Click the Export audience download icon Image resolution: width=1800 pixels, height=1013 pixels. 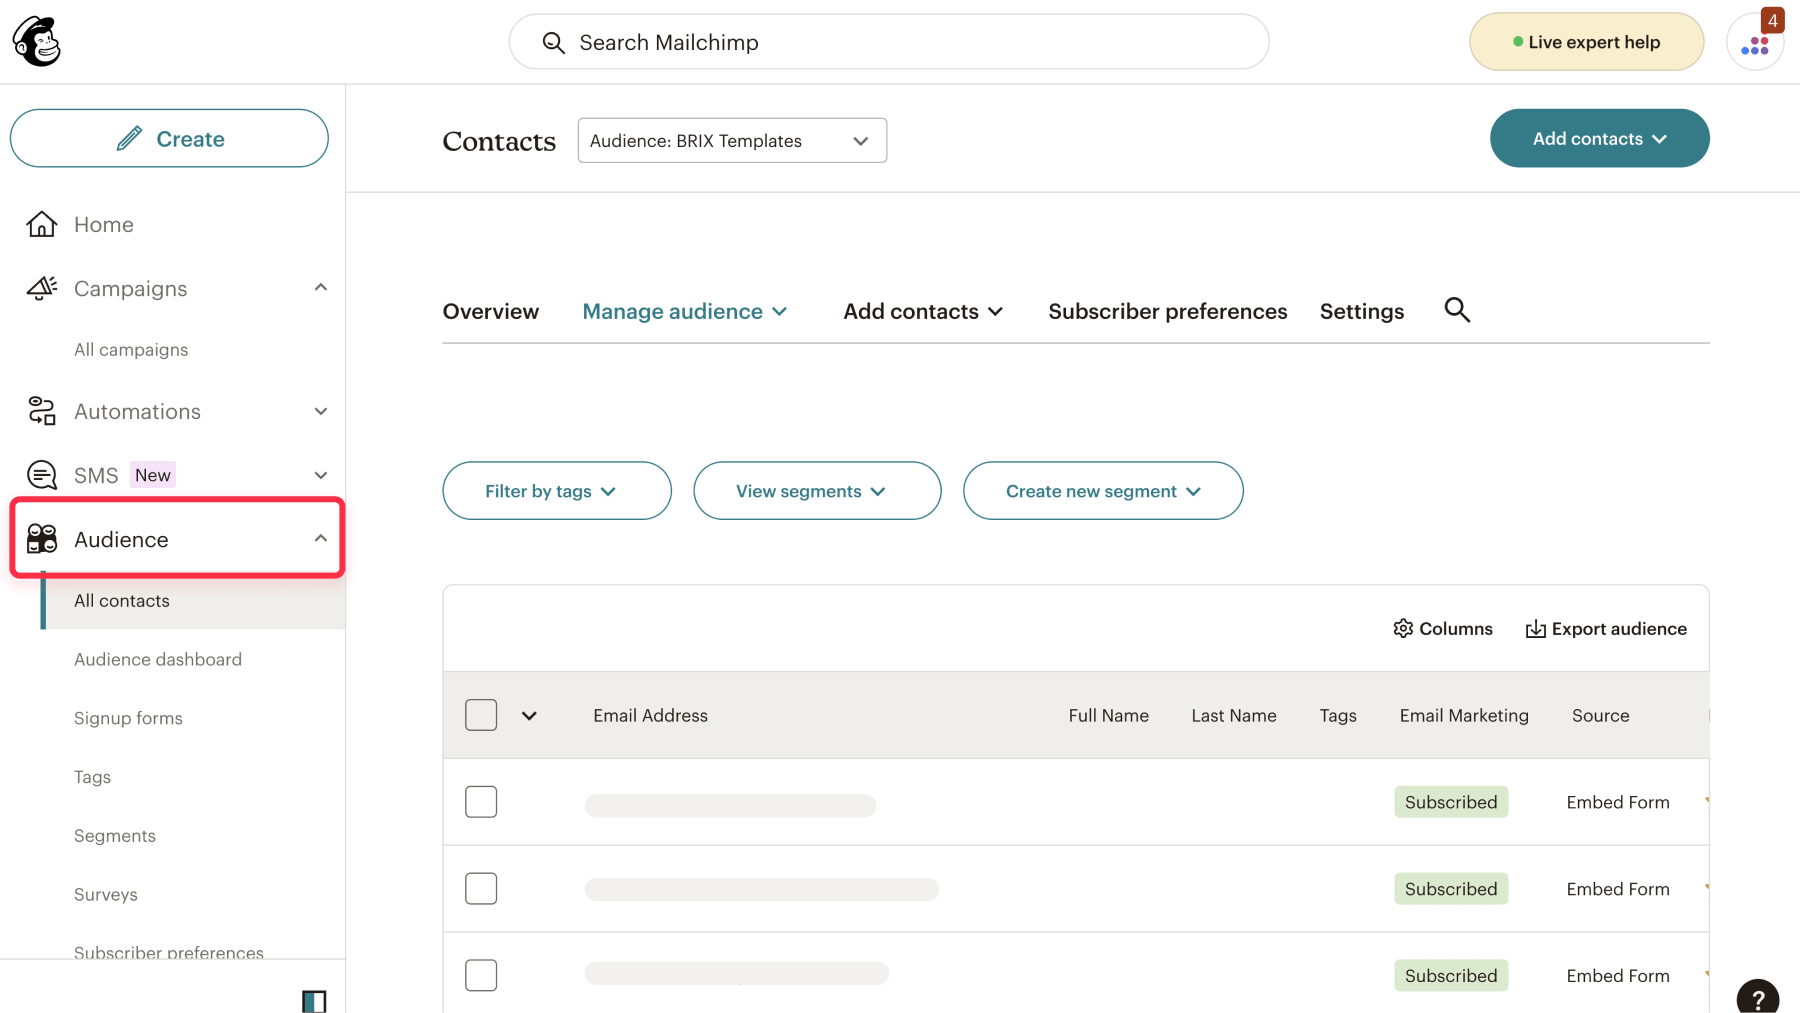[1535, 629]
